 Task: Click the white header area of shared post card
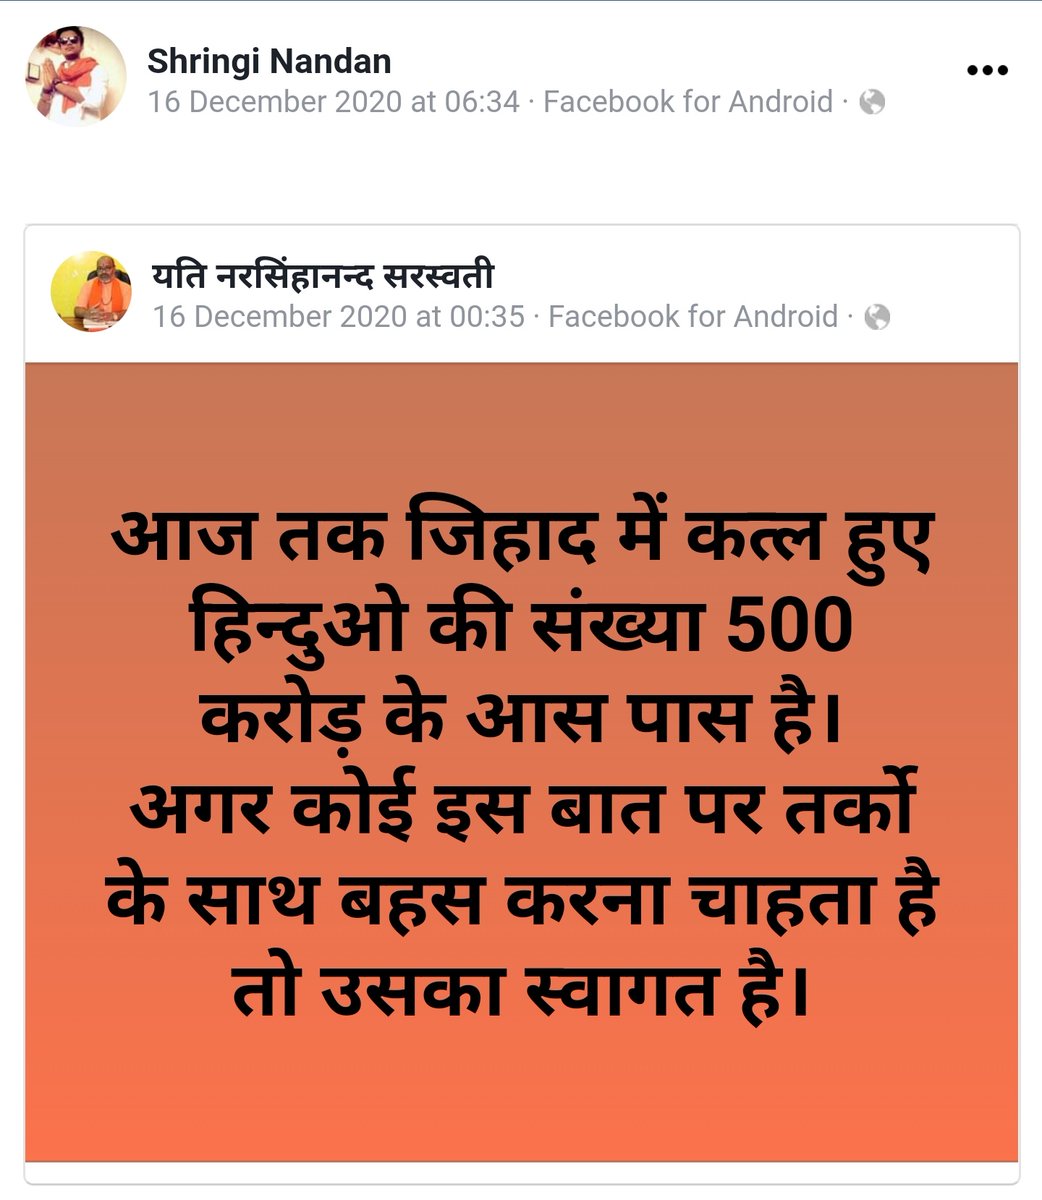click(x=521, y=294)
